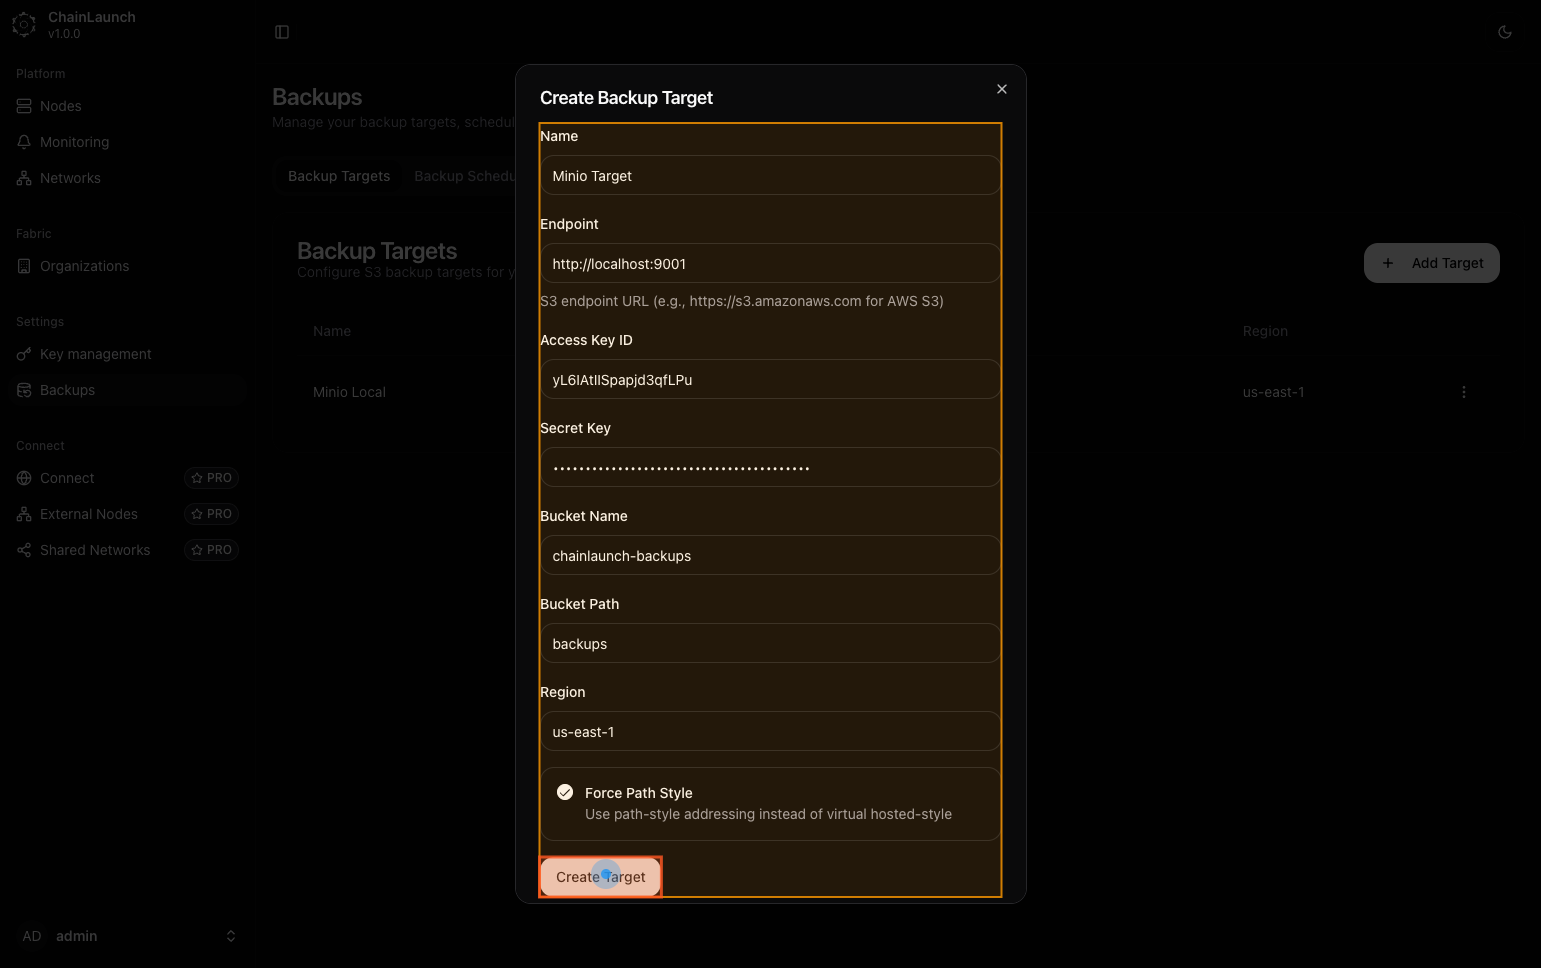Click the Key management key icon
Screen dimensions: 1541x968
point(24,354)
